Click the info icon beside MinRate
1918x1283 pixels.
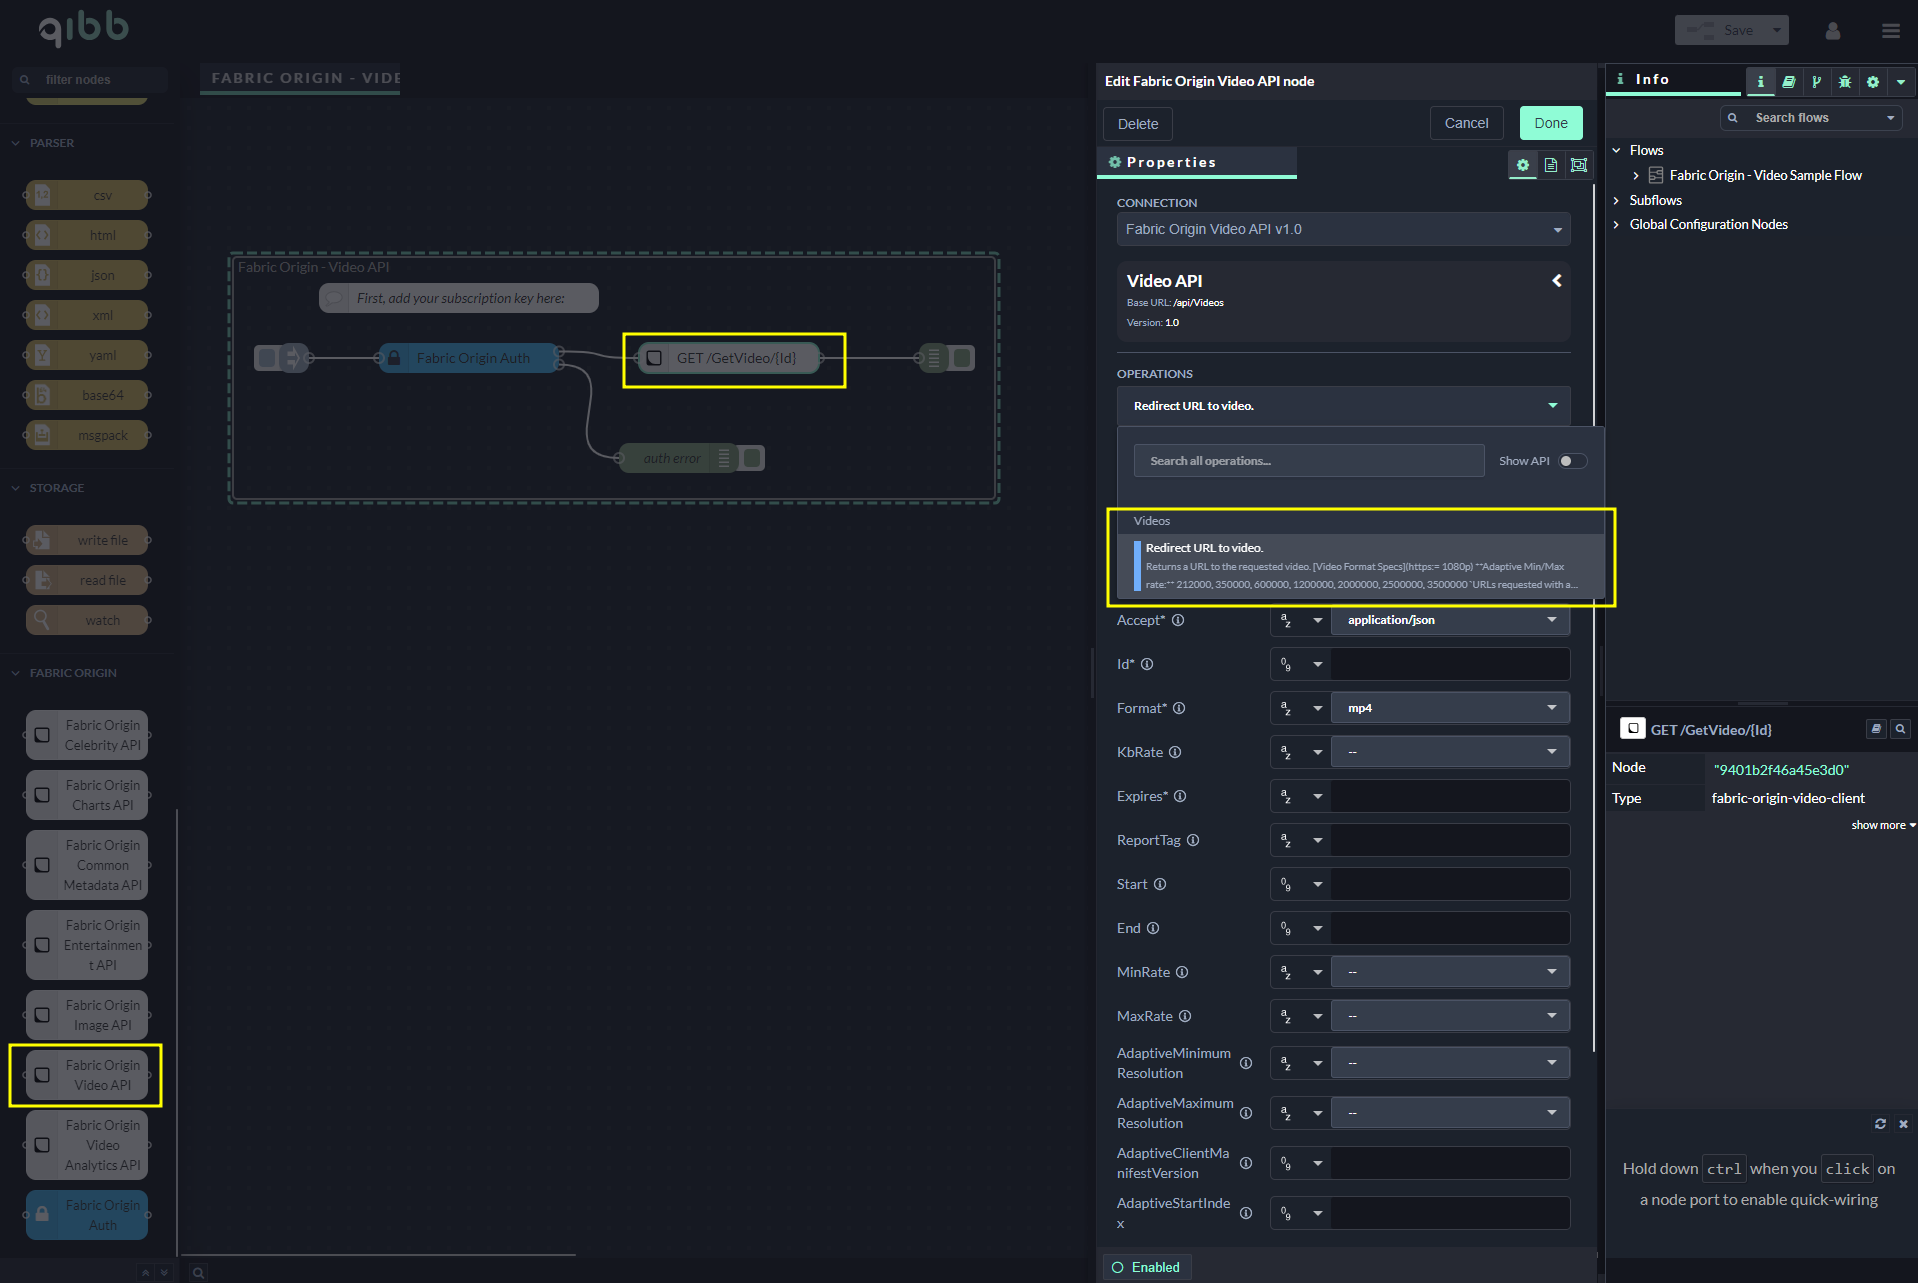[1182, 972]
